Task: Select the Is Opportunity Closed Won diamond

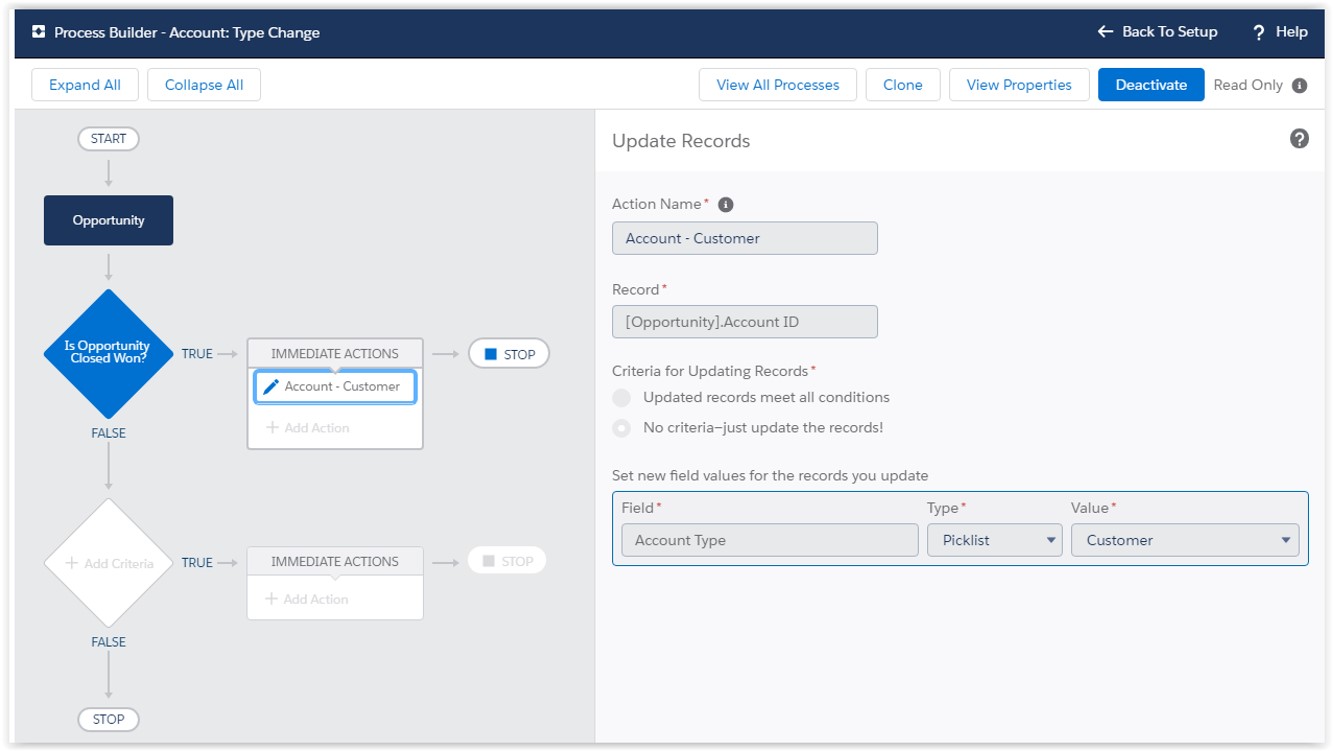Action: [108, 353]
